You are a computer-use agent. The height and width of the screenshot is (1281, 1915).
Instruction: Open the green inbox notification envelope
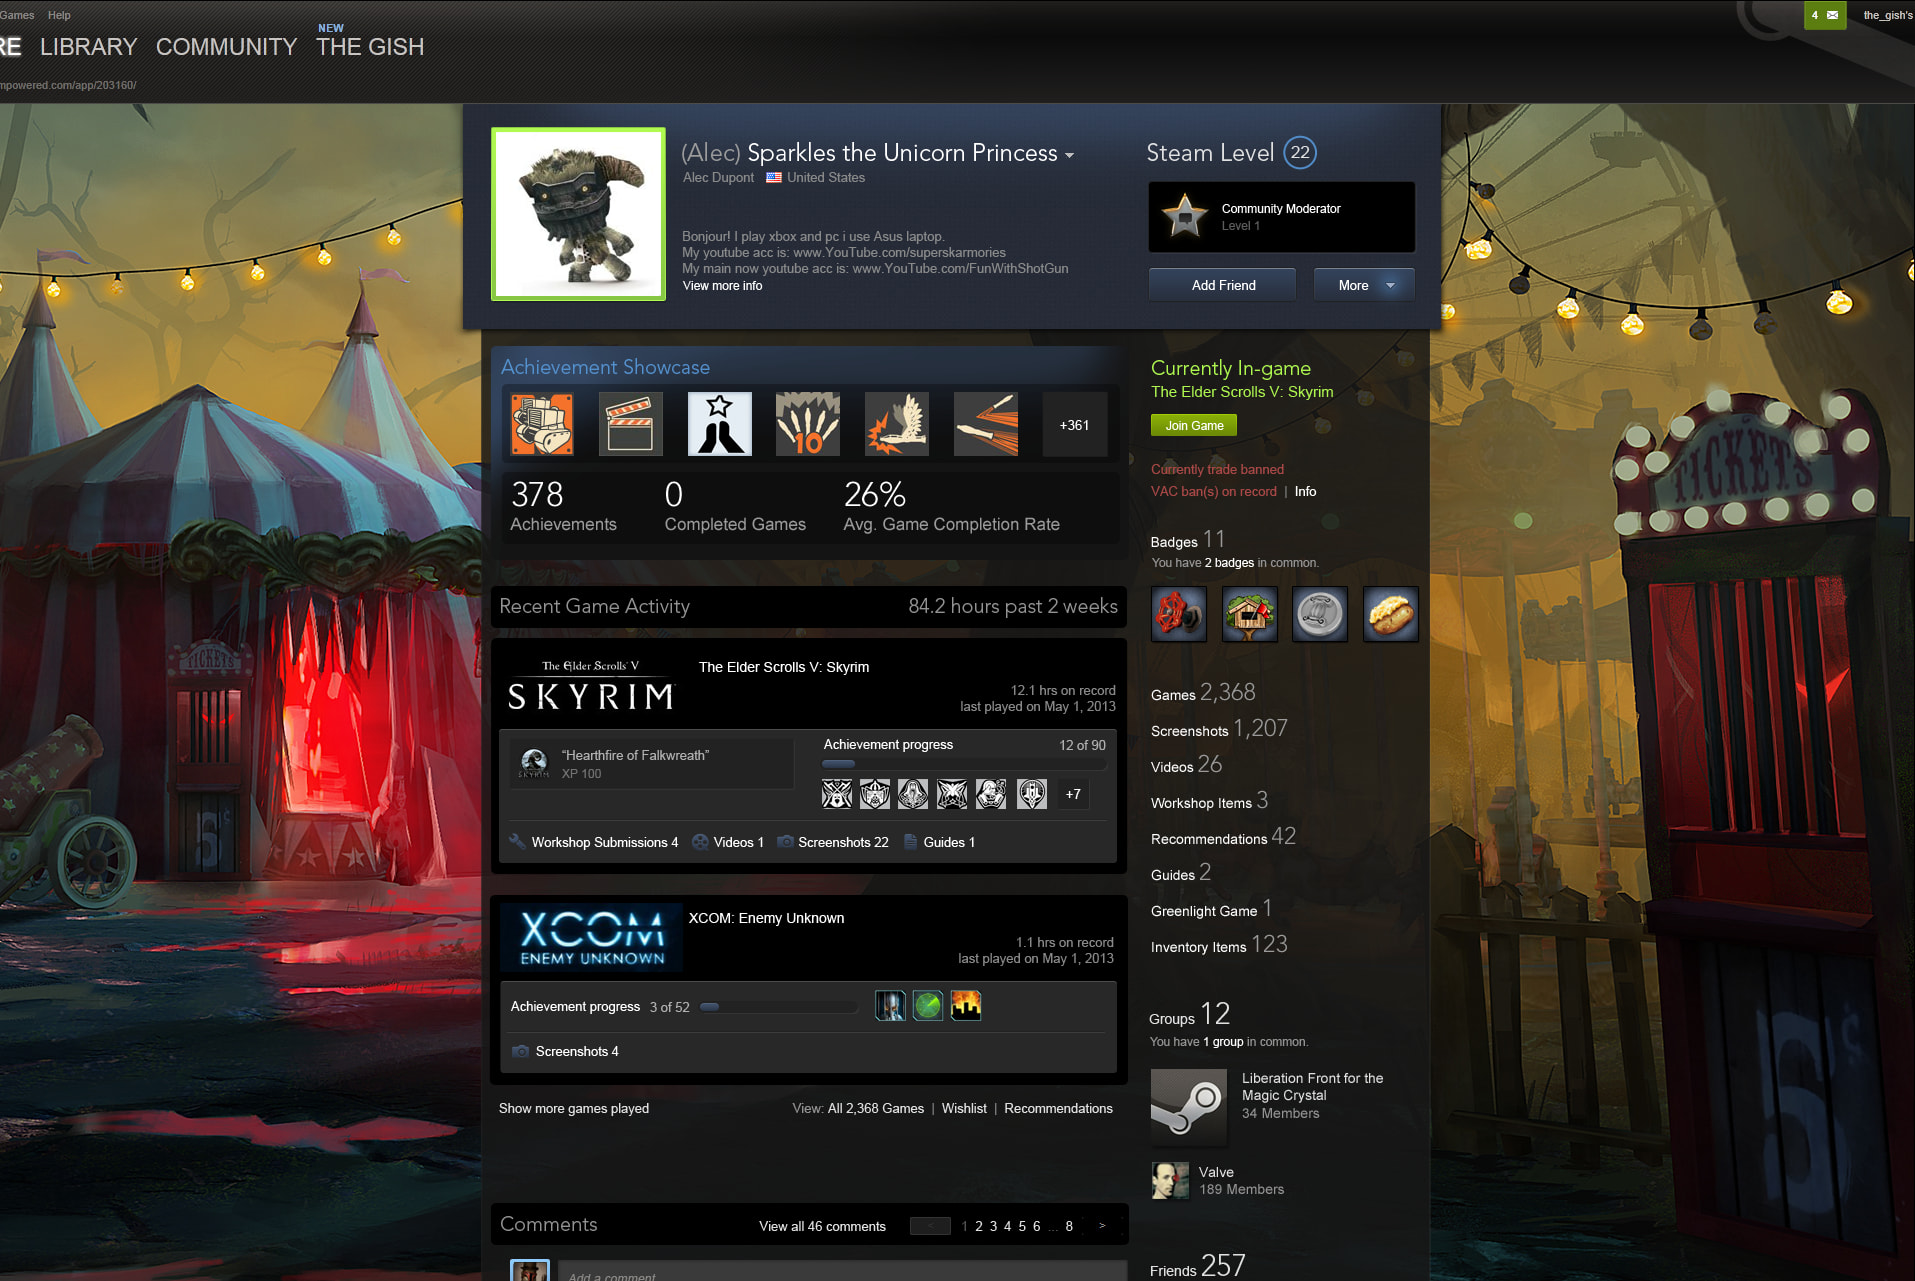(x=1825, y=15)
